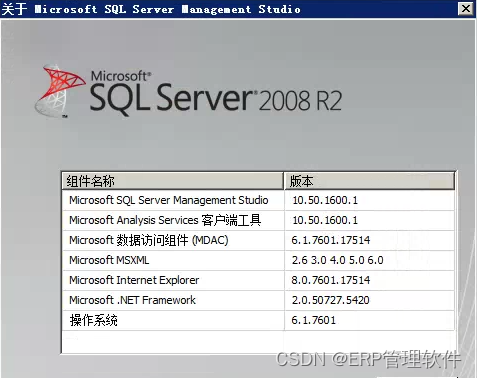Select the Microsoft 数据访问组件 (MDAC) row

258,240
